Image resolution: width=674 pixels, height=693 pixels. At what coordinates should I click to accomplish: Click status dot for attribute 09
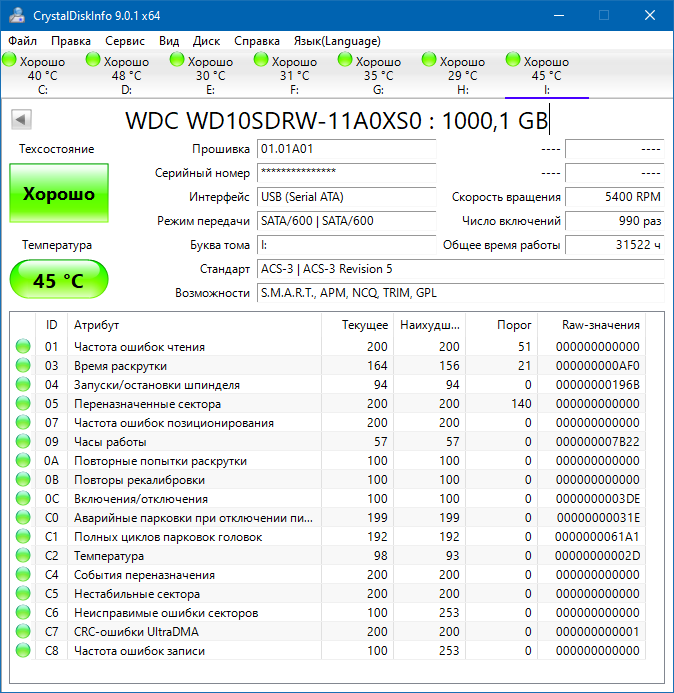point(23,442)
